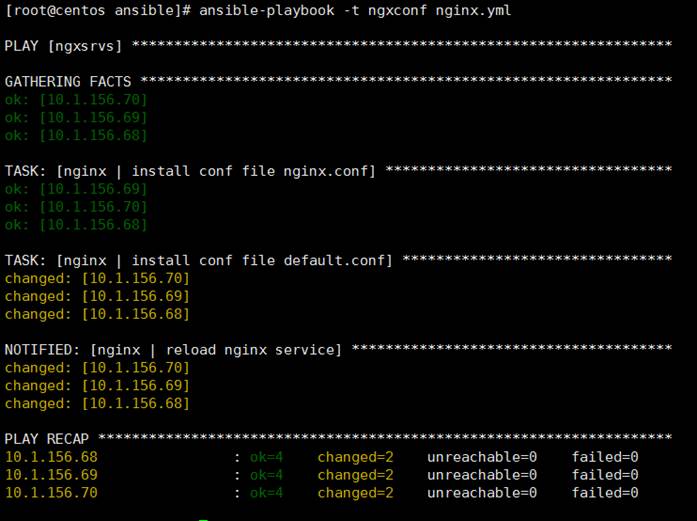Click 'unreachable=0' in the 10.1.156.70 recap row
Viewport: 697px width, 521px height.
click(x=482, y=493)
